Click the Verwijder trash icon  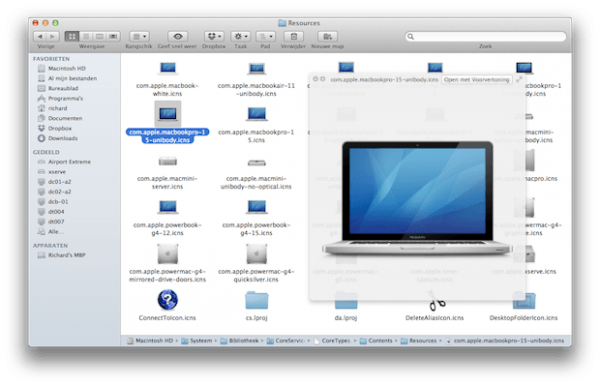(x=293, y=36)
